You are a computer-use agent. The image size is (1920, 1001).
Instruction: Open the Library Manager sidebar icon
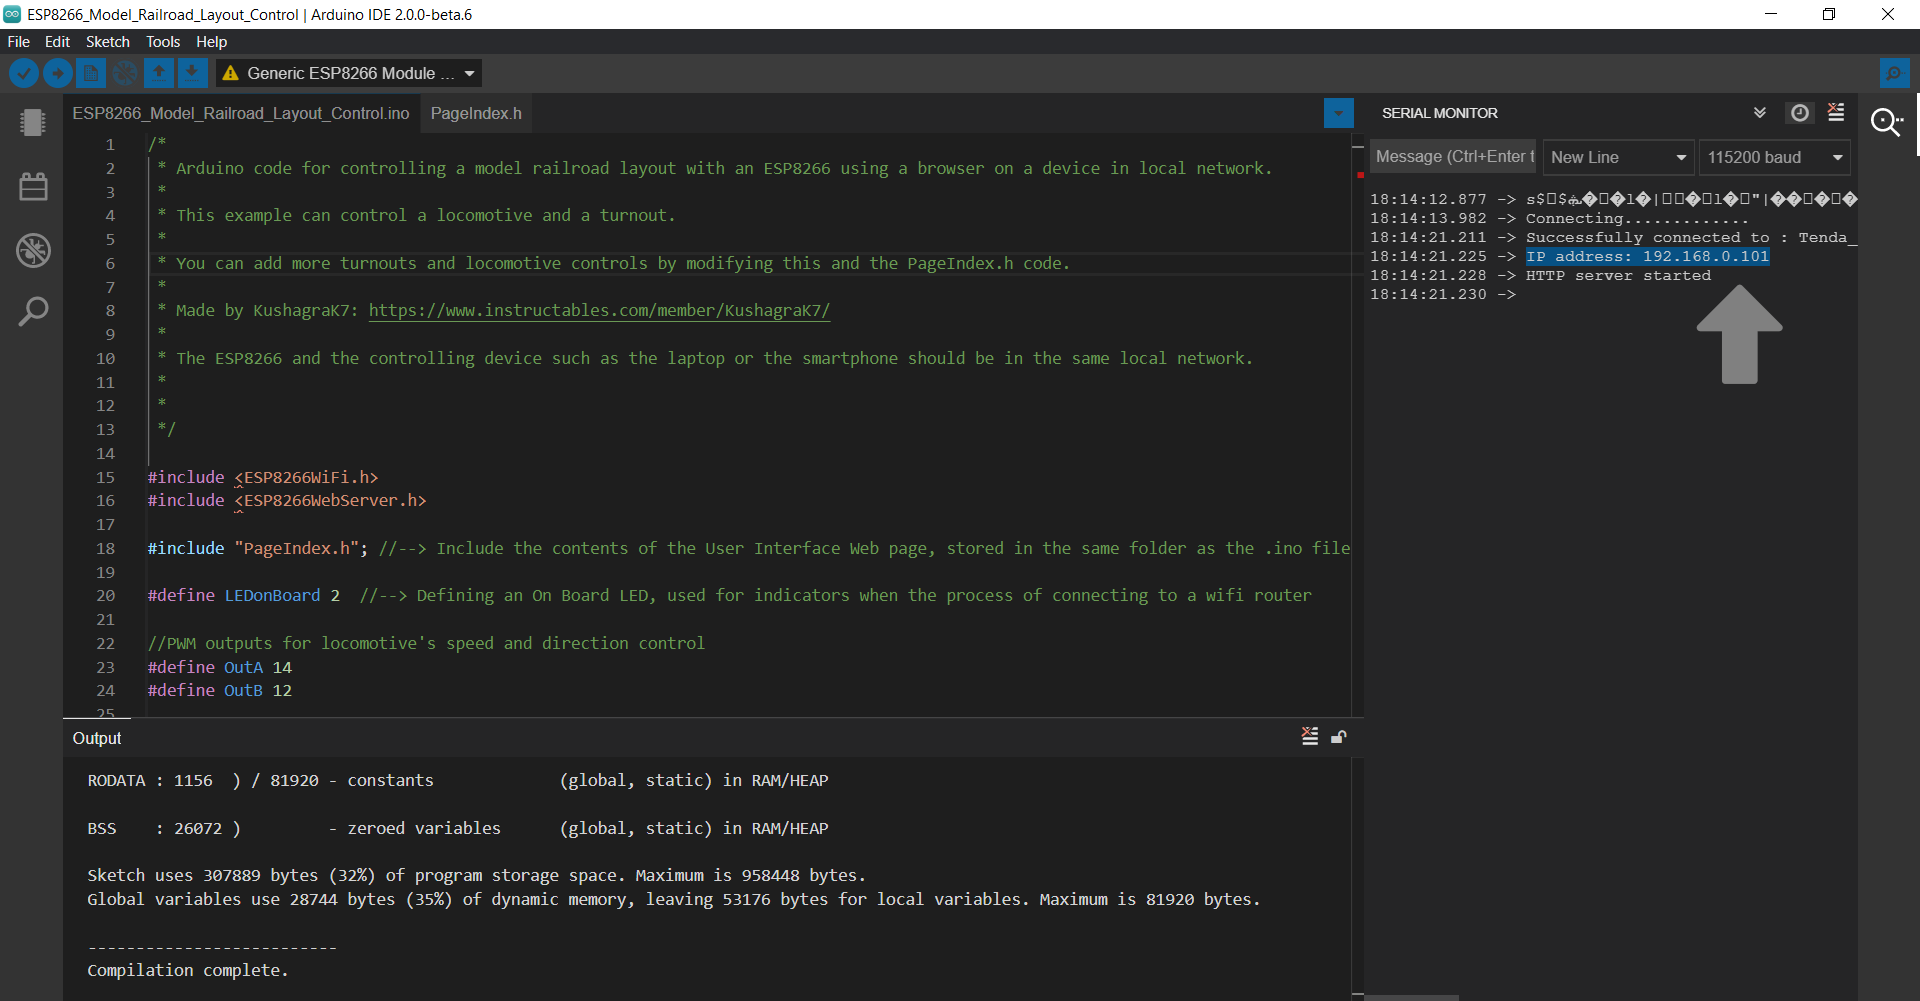pos(33,185)
